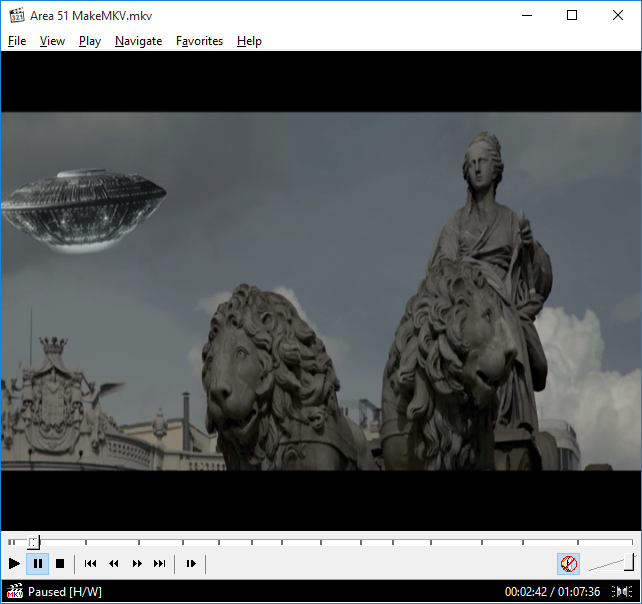
Task: Step forward one frame
Action: pos(191,563)
